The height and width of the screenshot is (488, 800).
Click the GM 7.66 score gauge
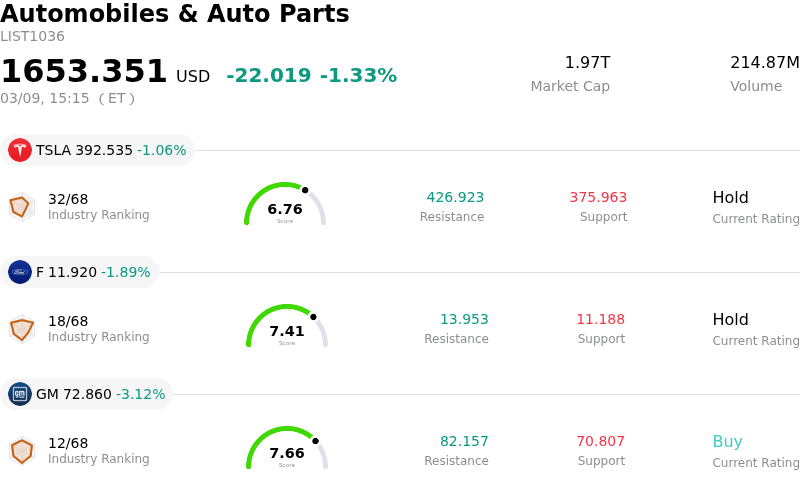pyautogui.click(x=287, y=449)
